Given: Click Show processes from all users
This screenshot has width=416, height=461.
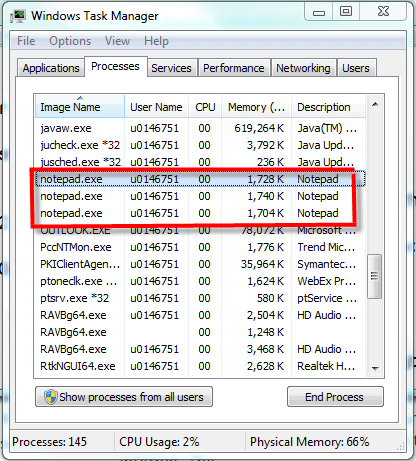Looking at the screenshot, I should tap(124, 397).
